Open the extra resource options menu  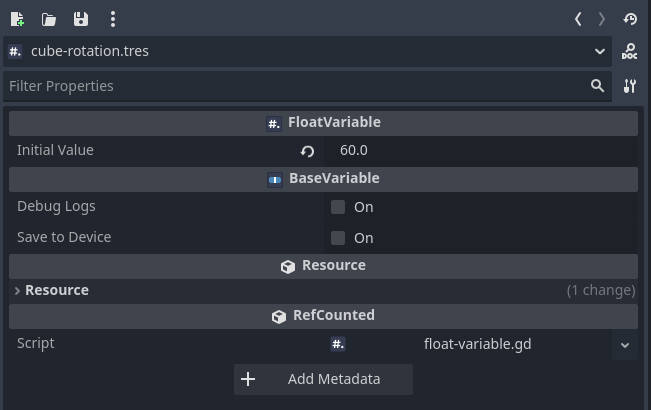113,19
